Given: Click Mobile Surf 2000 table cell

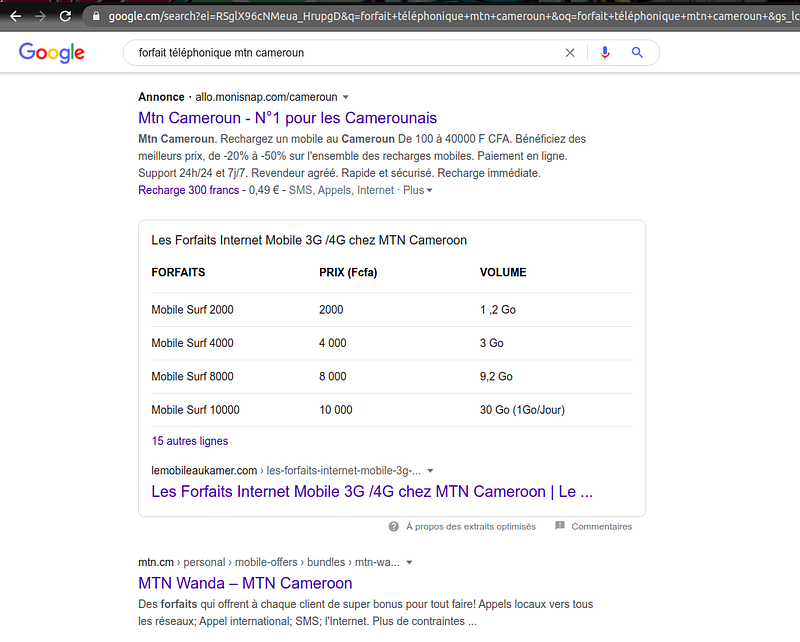Looking at the screenshot, I should 192,310.
